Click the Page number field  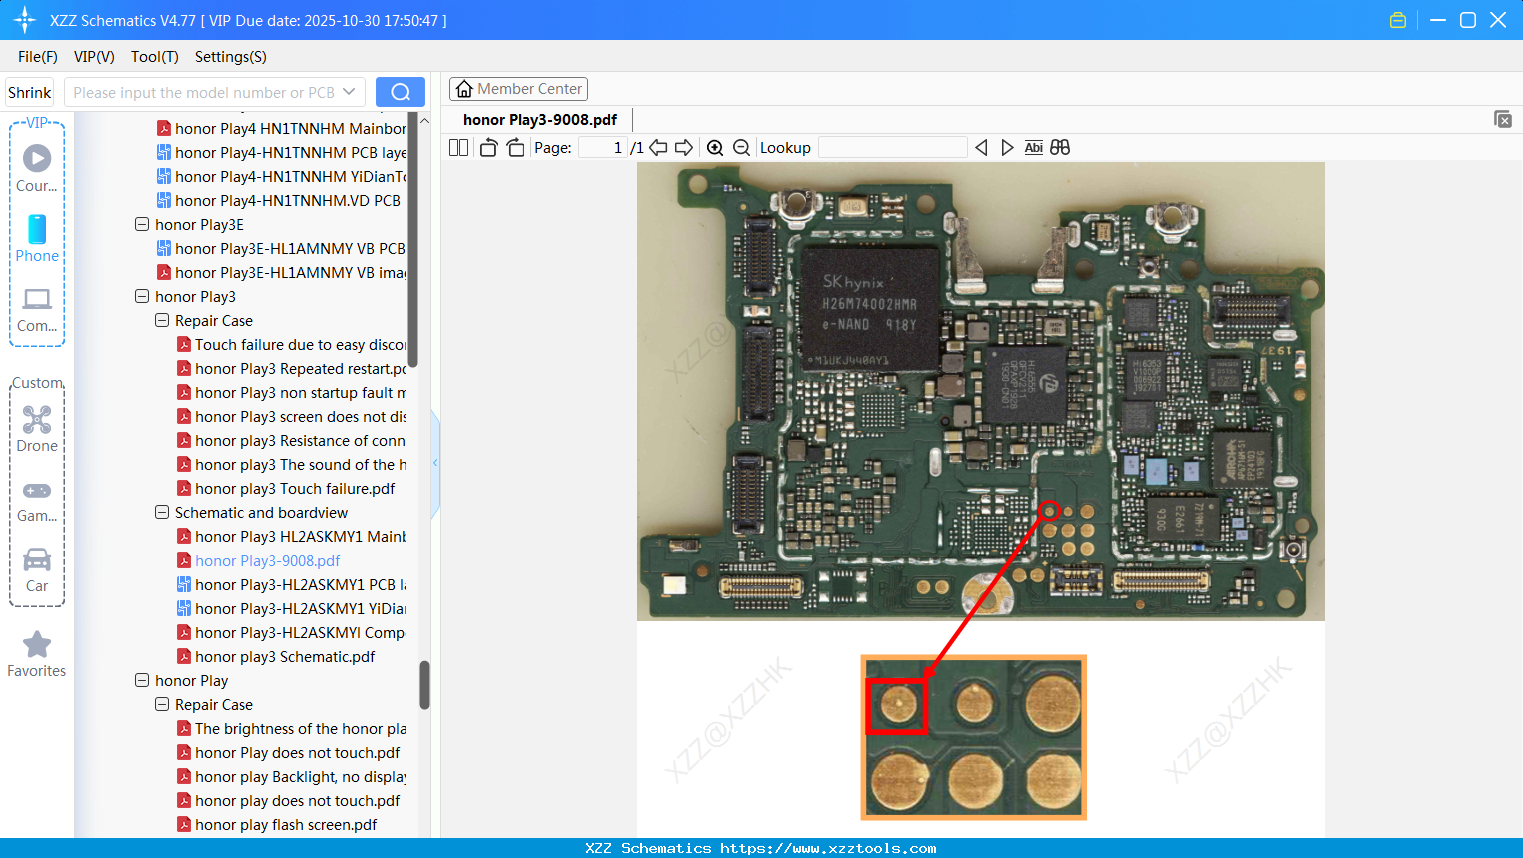[x=602, y=148]
